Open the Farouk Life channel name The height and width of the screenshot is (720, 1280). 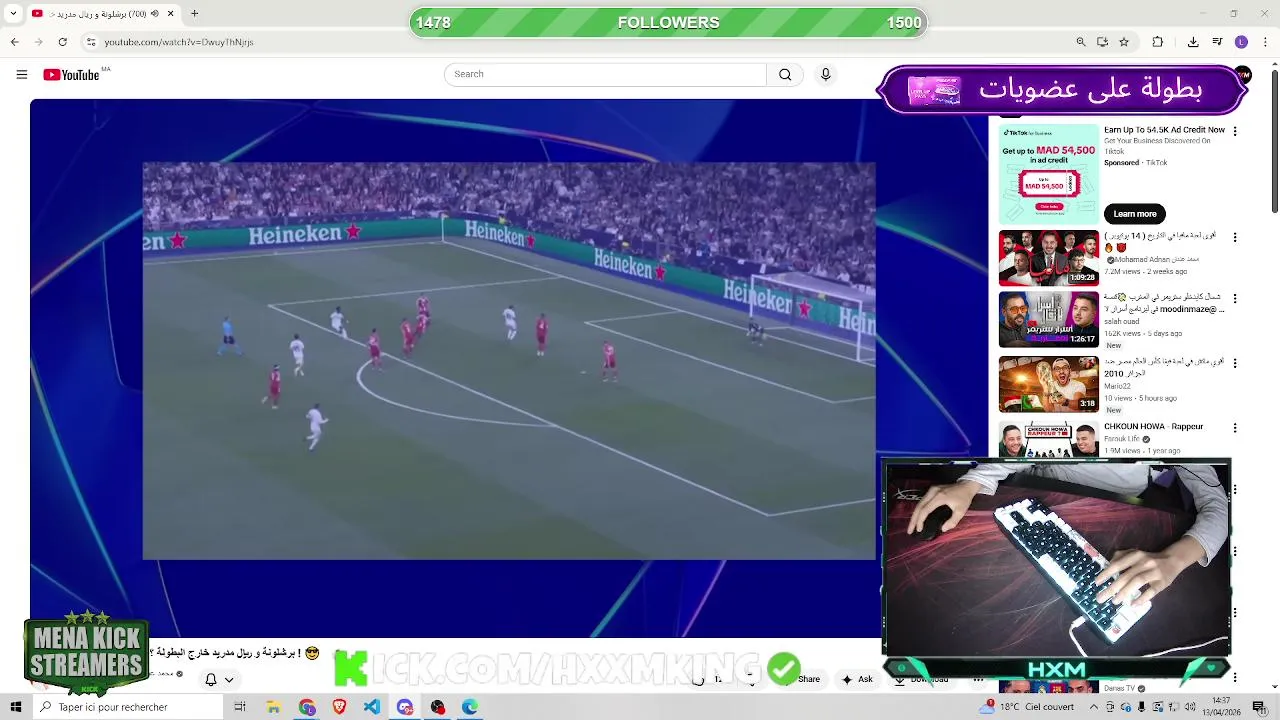tap(1122, 439)
